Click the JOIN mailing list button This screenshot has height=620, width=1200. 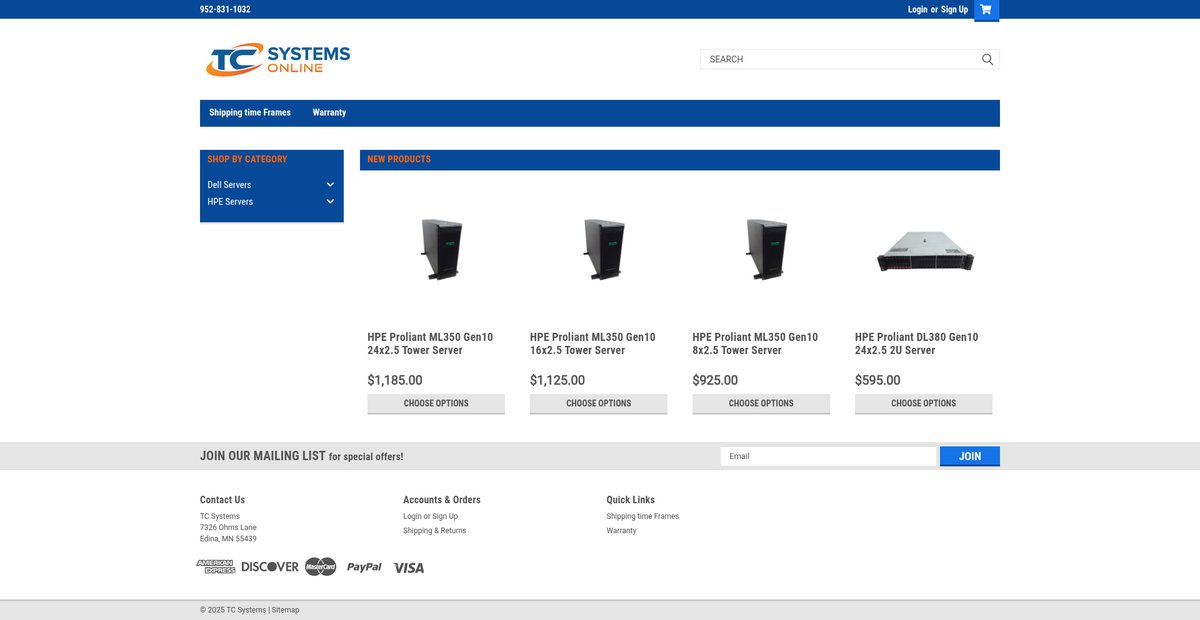click(x=970, y=456)
